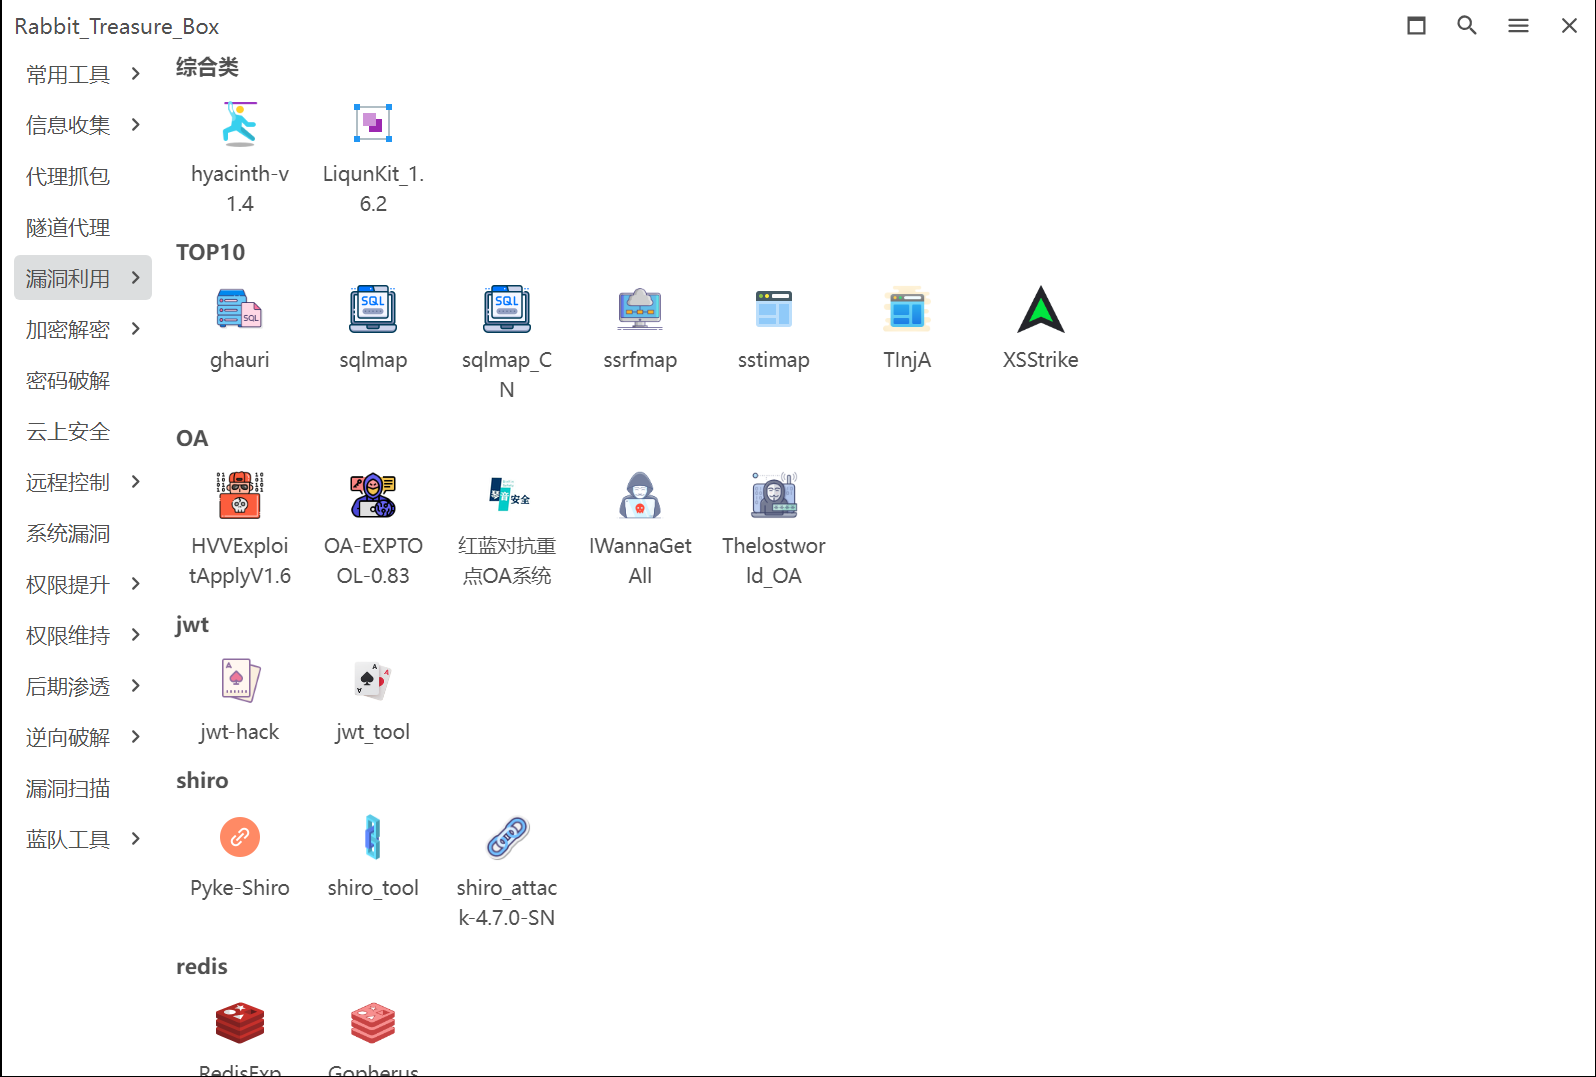
Task: Expand the 蓝队工具 chevron
Action: point(136,839)
